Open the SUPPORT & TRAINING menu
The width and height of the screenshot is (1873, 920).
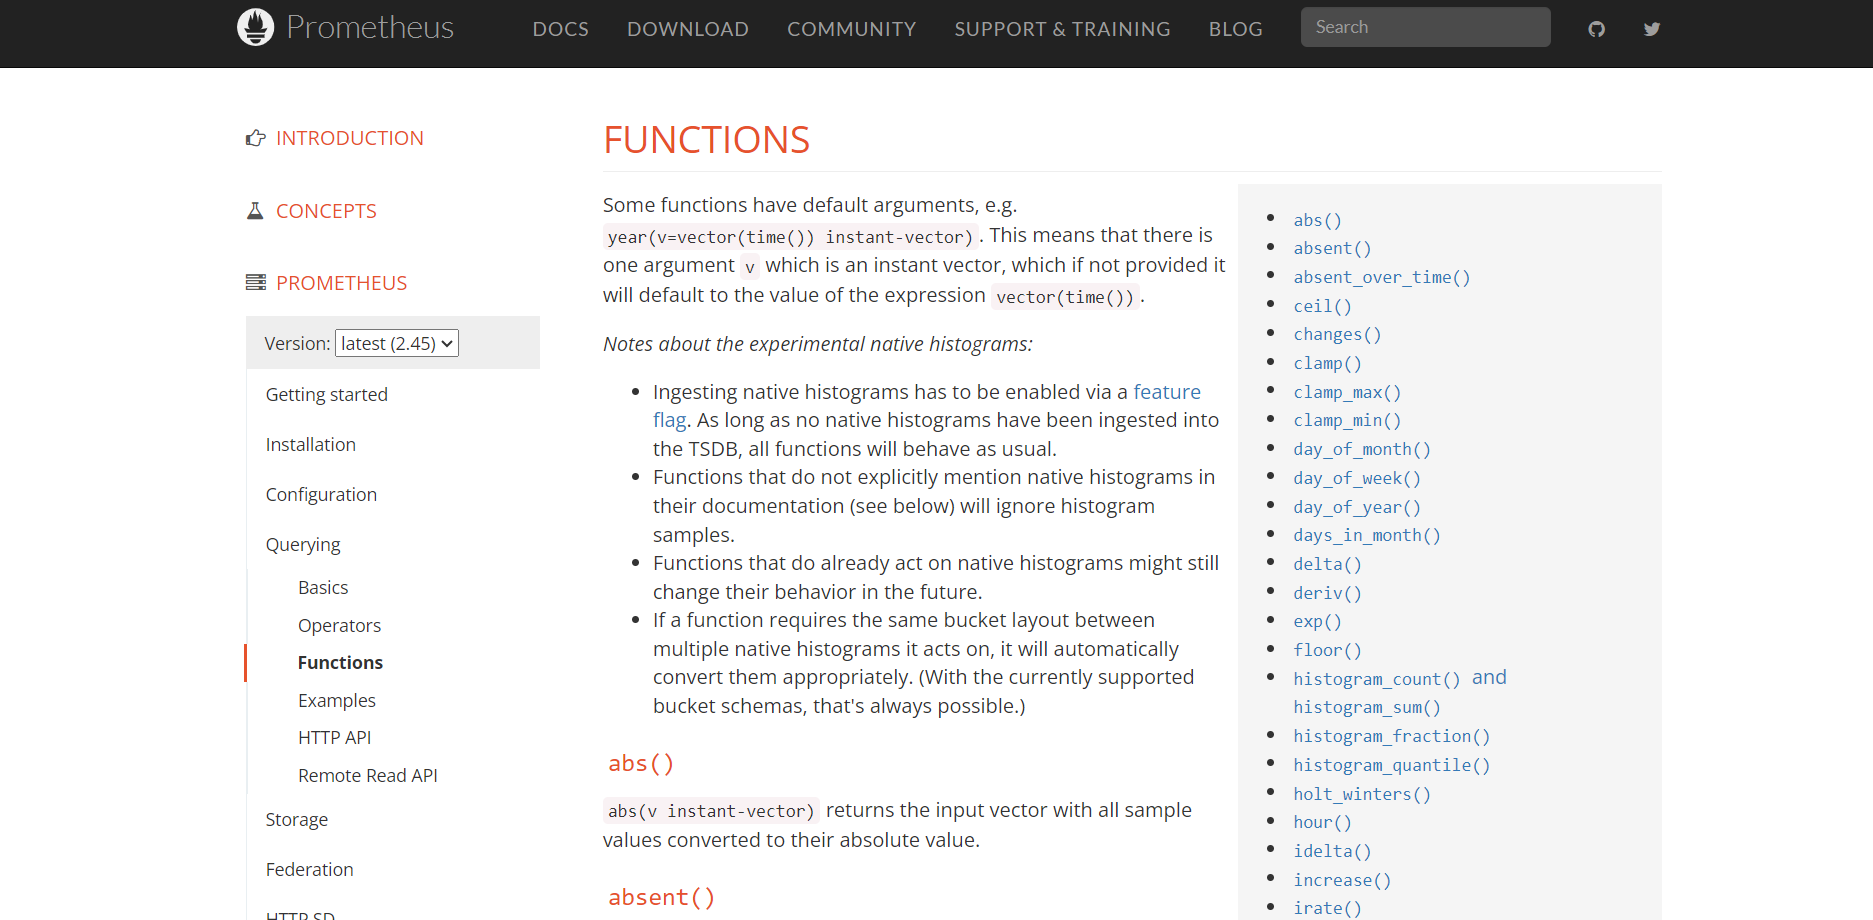click(x=1062, y=29)
